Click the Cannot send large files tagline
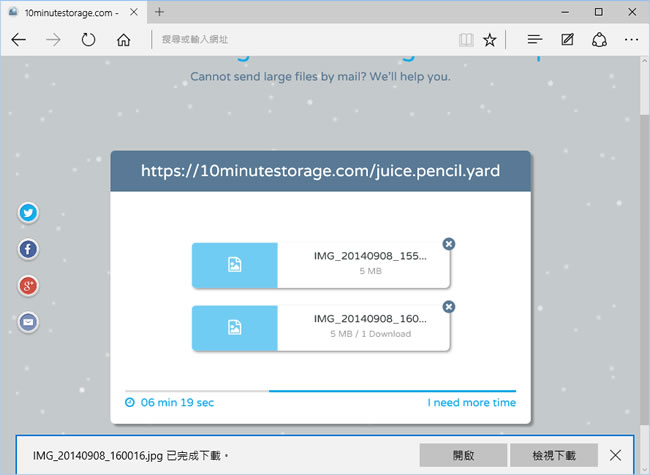 point(320,77)
